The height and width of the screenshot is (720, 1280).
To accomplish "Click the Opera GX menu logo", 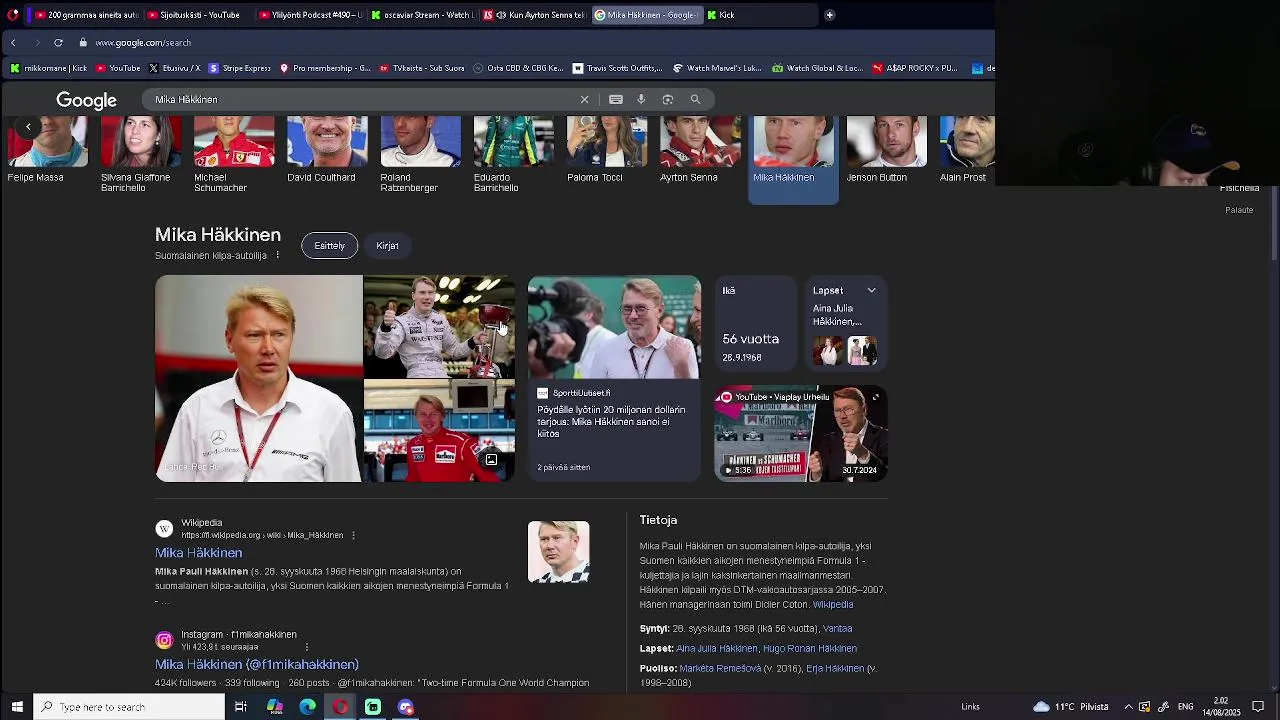I will coord(13,15).
